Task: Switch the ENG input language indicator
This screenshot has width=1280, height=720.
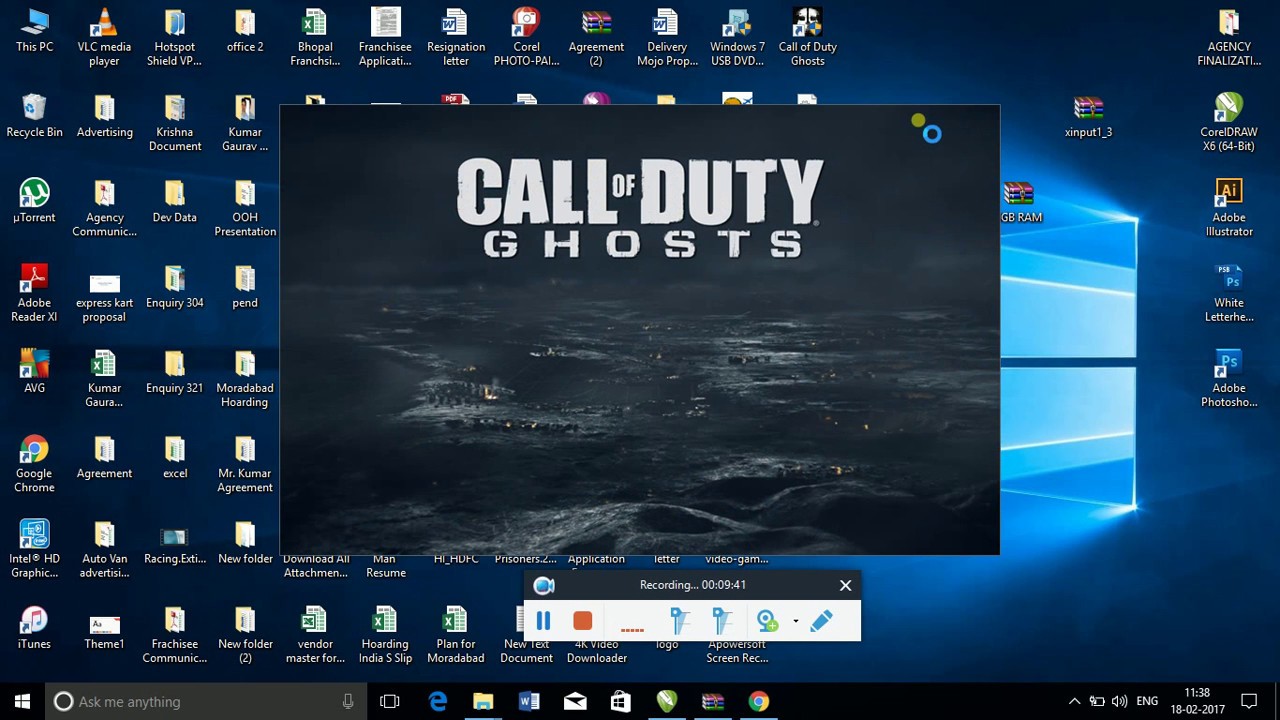Action: (1147, 701)
